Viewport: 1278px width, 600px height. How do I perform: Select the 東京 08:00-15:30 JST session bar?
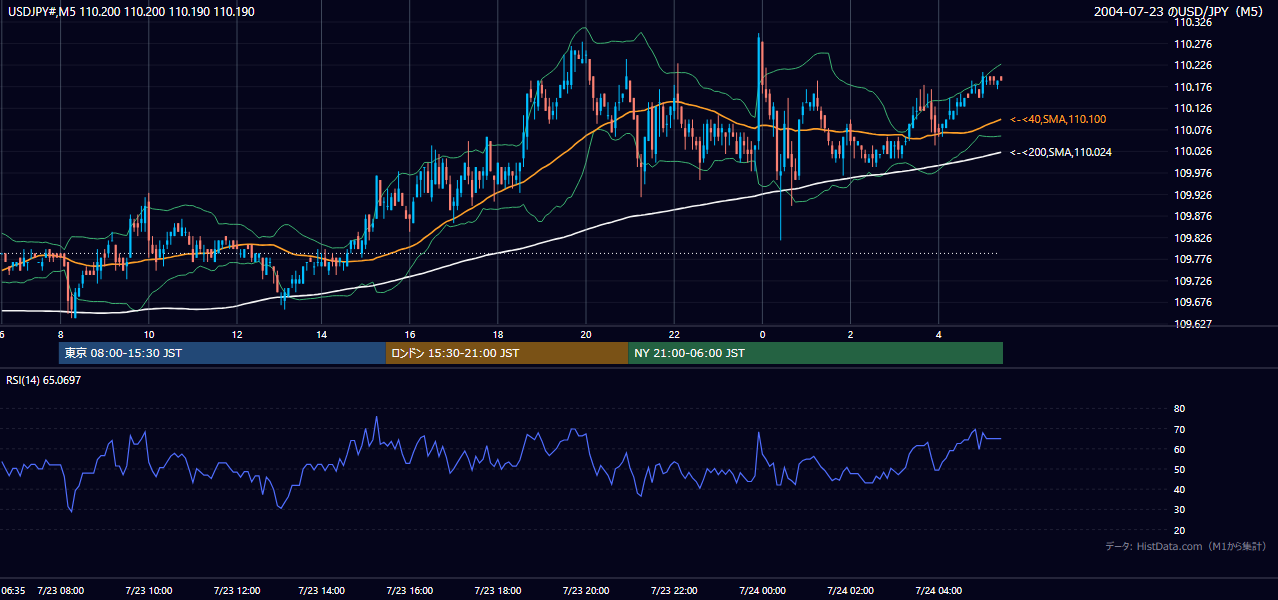[x=222, y=353]
